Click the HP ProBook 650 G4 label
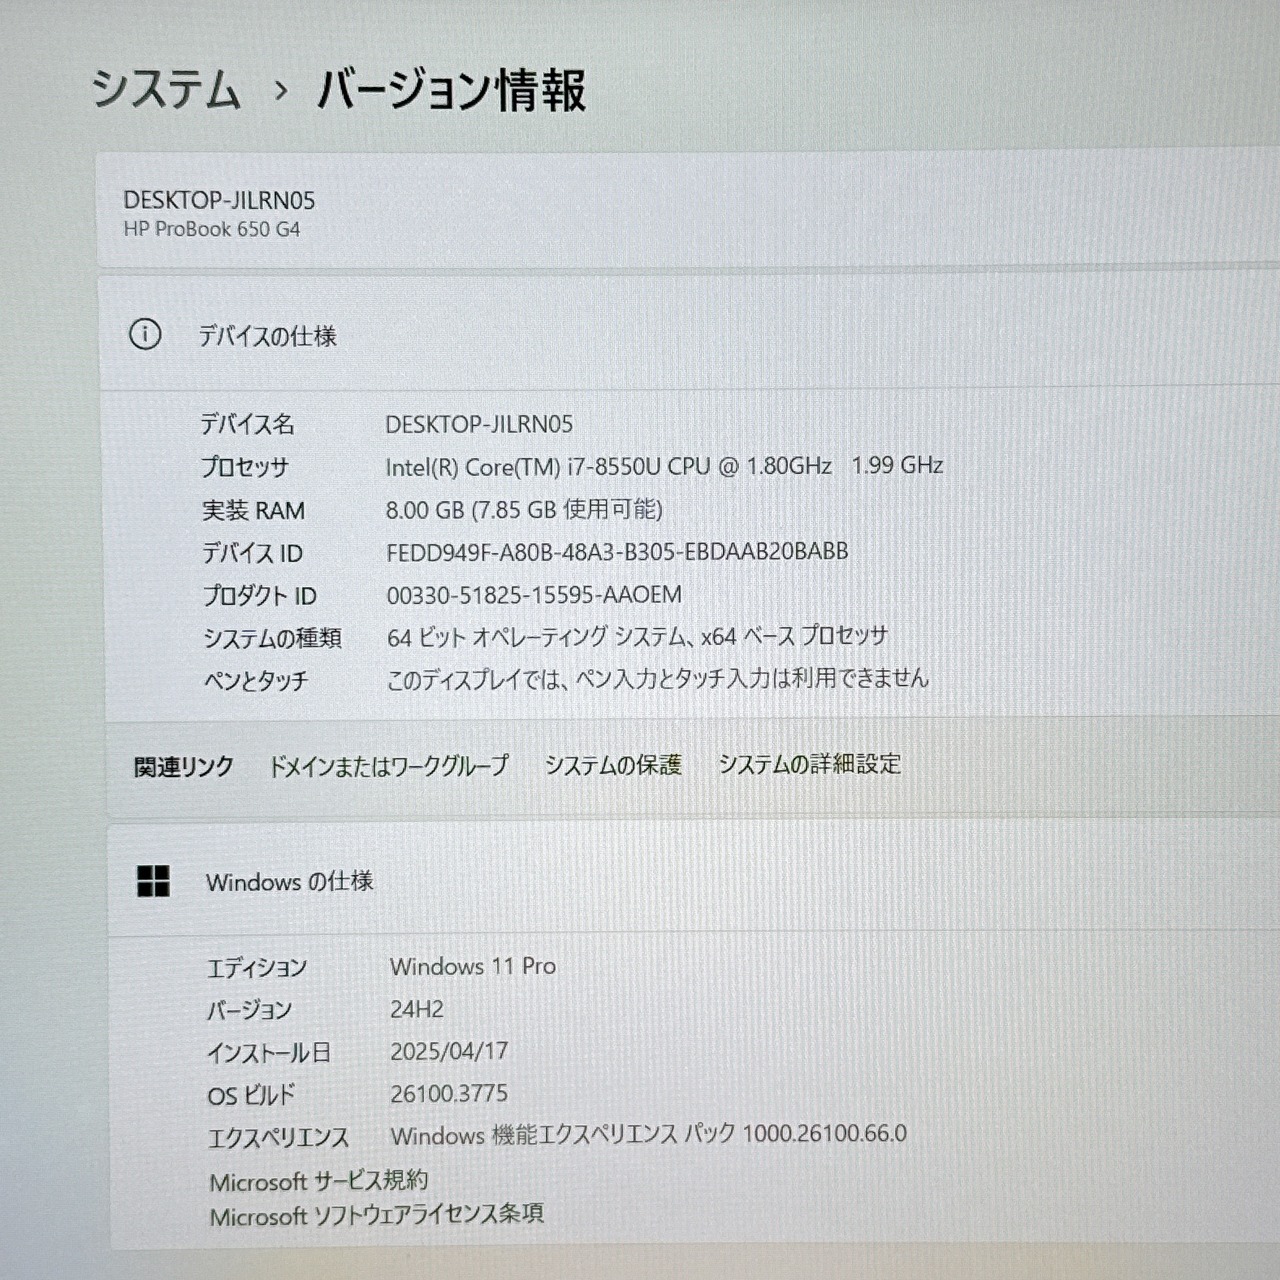The width and height of the screenshot is (1280, 1280). coord(213,229)
